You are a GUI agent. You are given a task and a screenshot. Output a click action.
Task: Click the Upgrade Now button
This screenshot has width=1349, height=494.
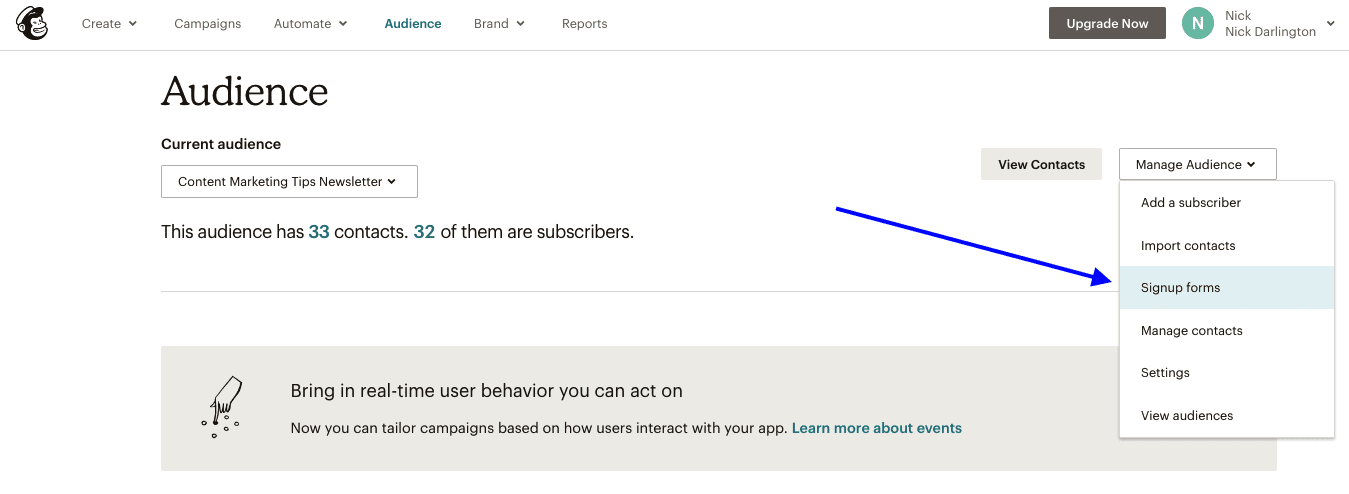tap(1107, 23)
